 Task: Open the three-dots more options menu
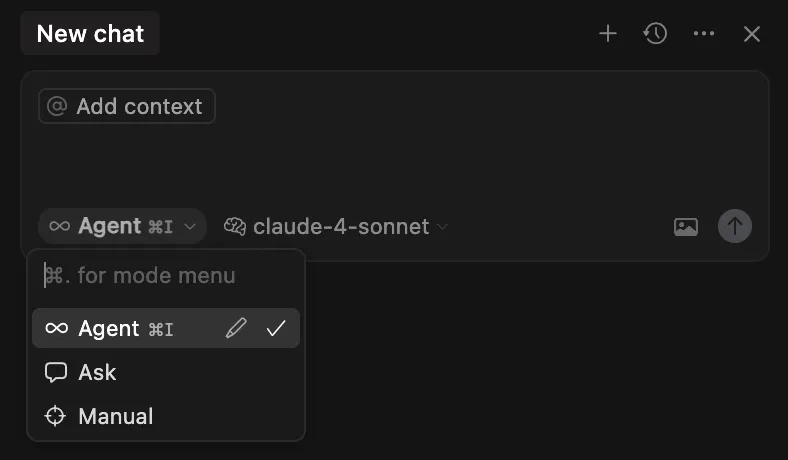point(704,34)
